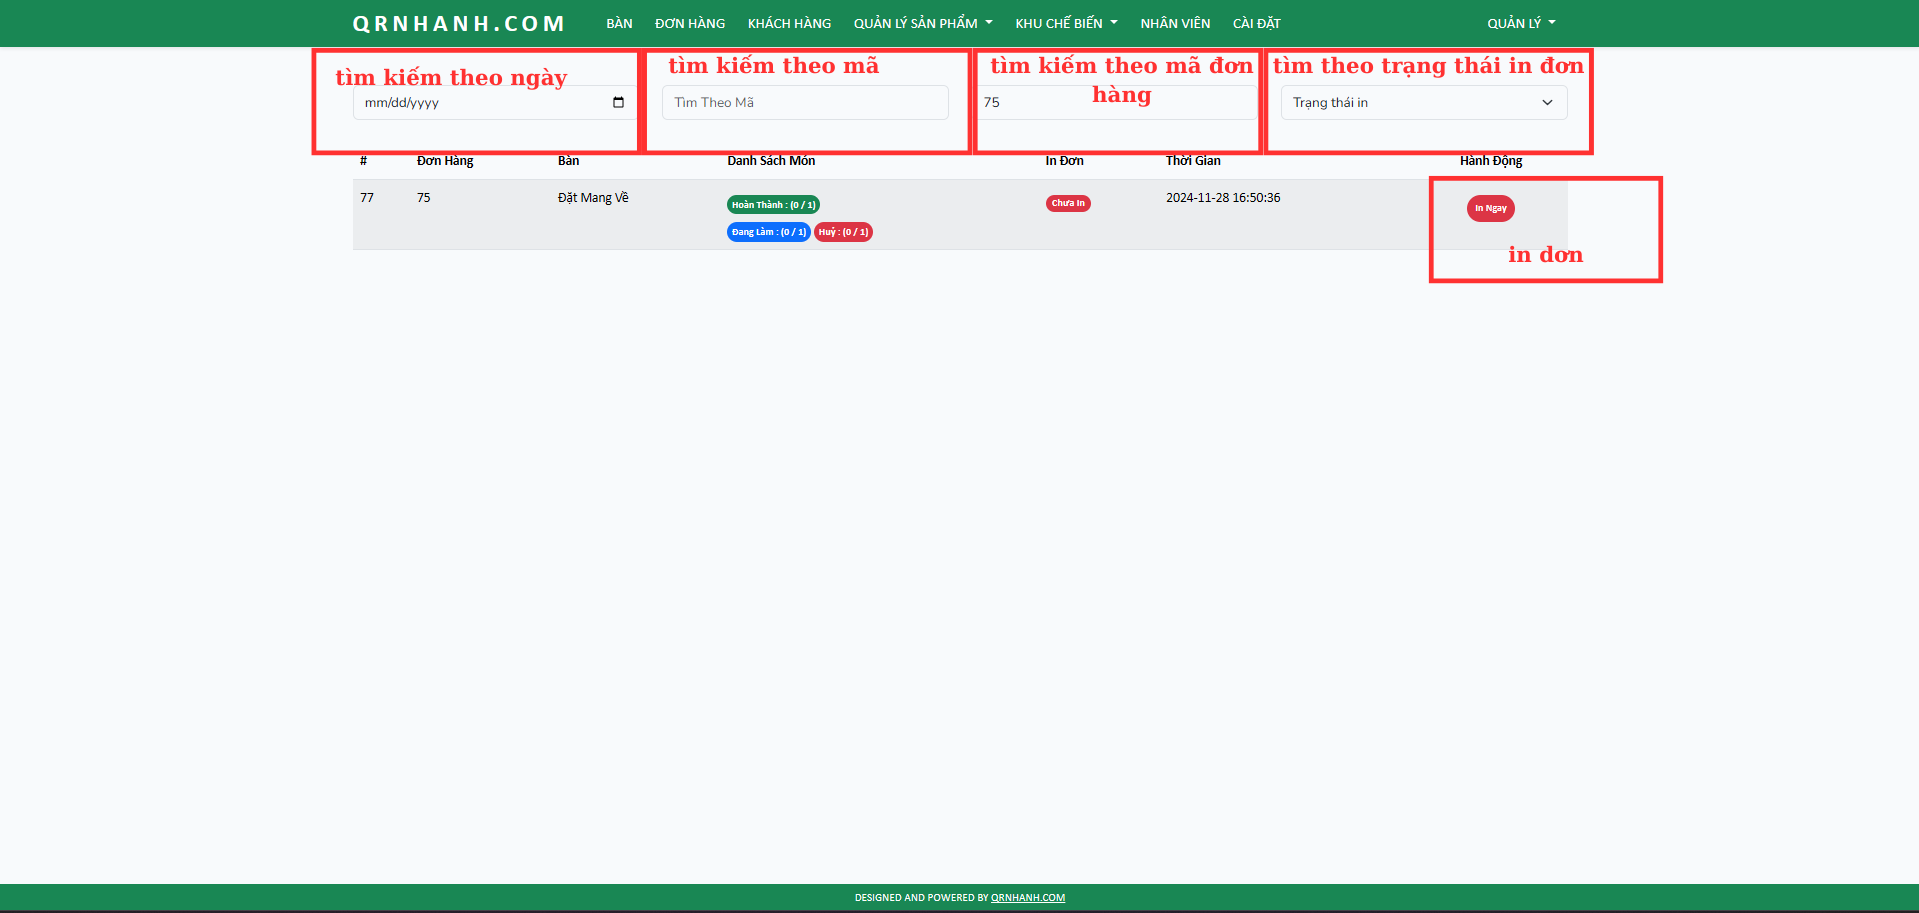Open the BÀN menu item

pyautogui.click(x=619, y=23)
